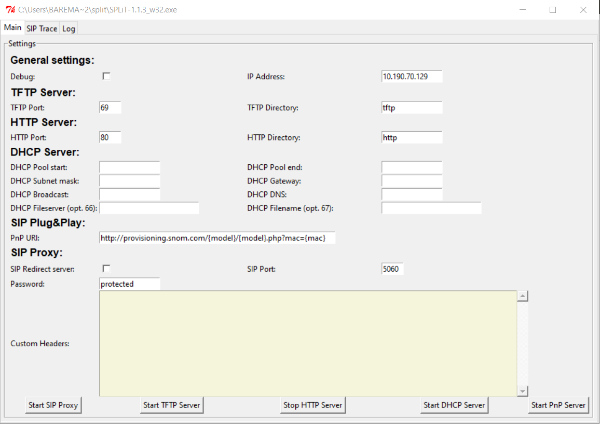Click the TFTP Port field
The width and height of the screenshot is (600, 424).
pos(110,108)
